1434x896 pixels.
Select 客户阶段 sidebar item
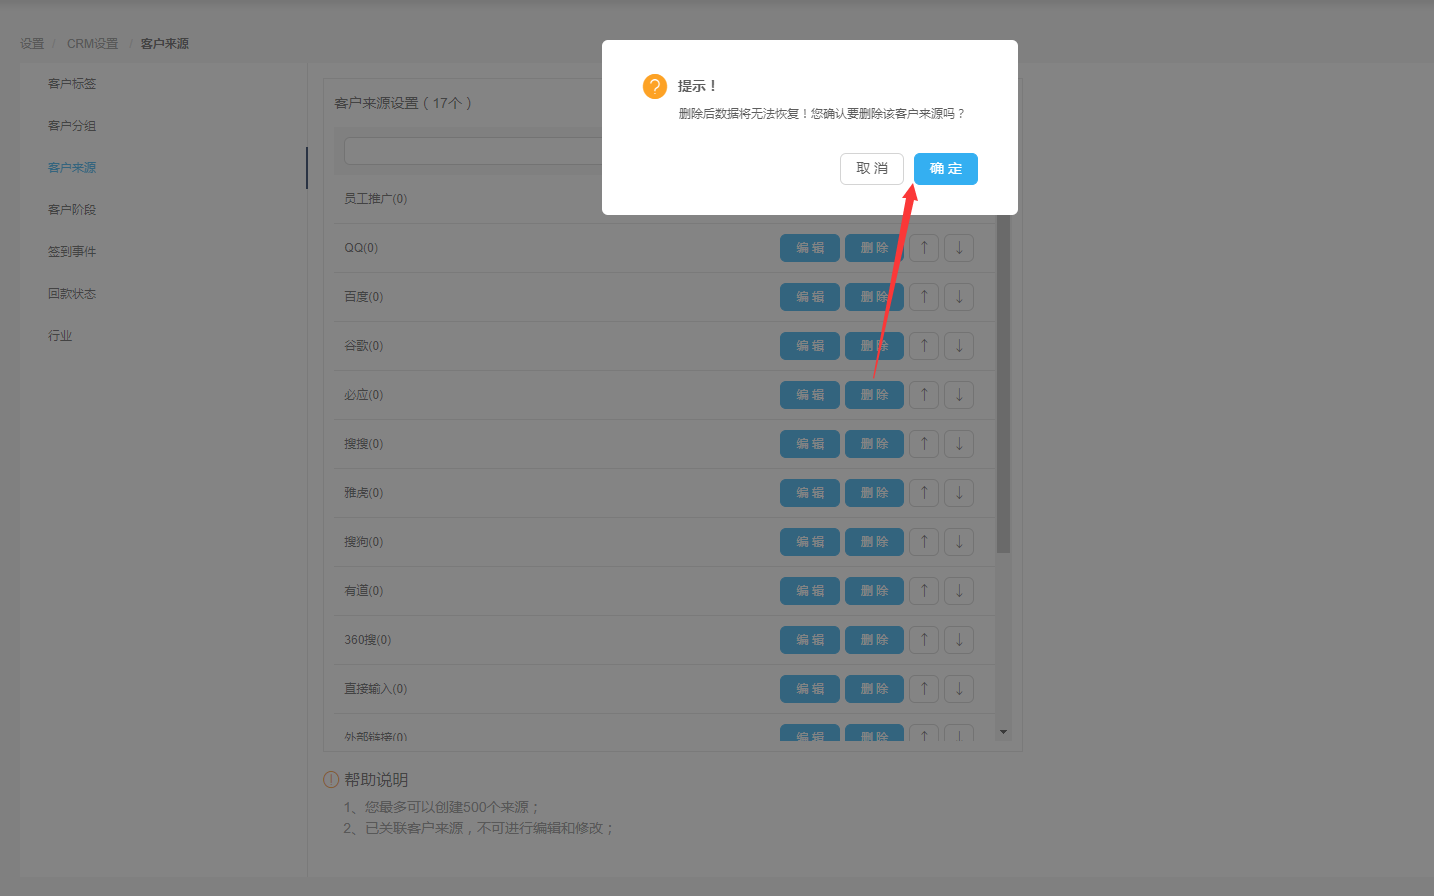pyautogui.click(x=72, y=210)
